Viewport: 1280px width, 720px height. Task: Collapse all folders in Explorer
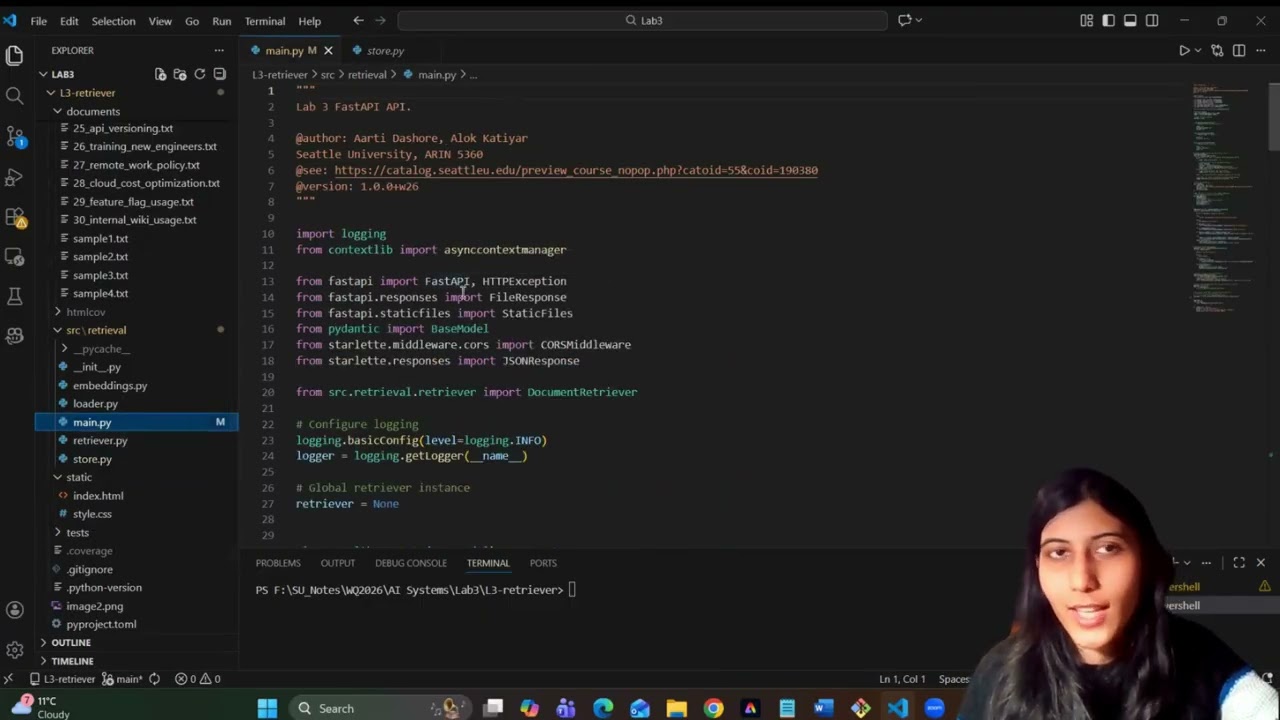coord(220,74)
